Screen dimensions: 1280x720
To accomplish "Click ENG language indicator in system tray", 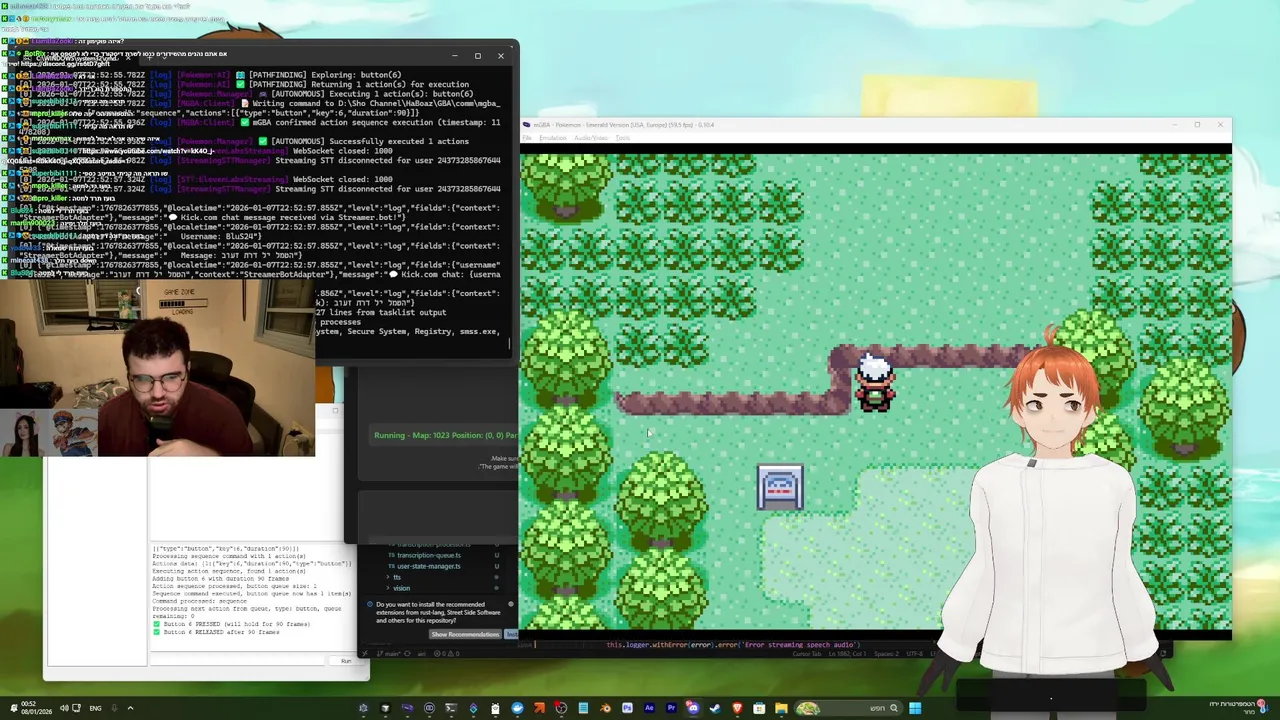I will tap(95, 708).
